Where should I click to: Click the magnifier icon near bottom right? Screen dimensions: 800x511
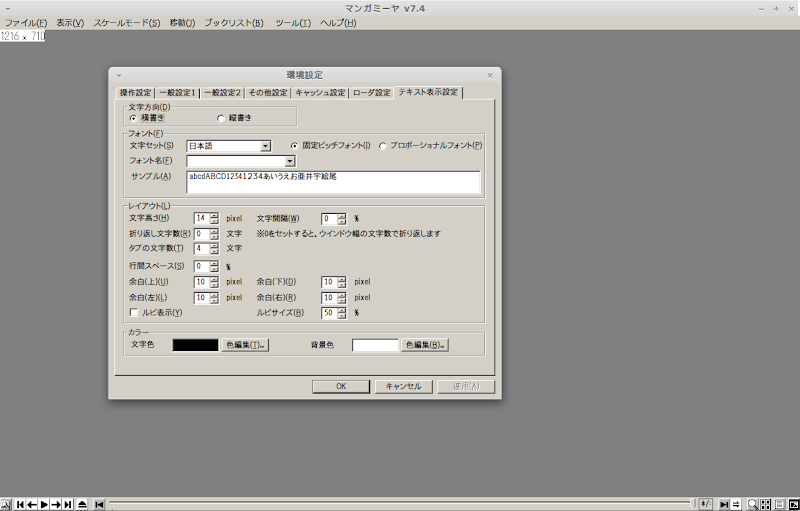coord(753,505)
